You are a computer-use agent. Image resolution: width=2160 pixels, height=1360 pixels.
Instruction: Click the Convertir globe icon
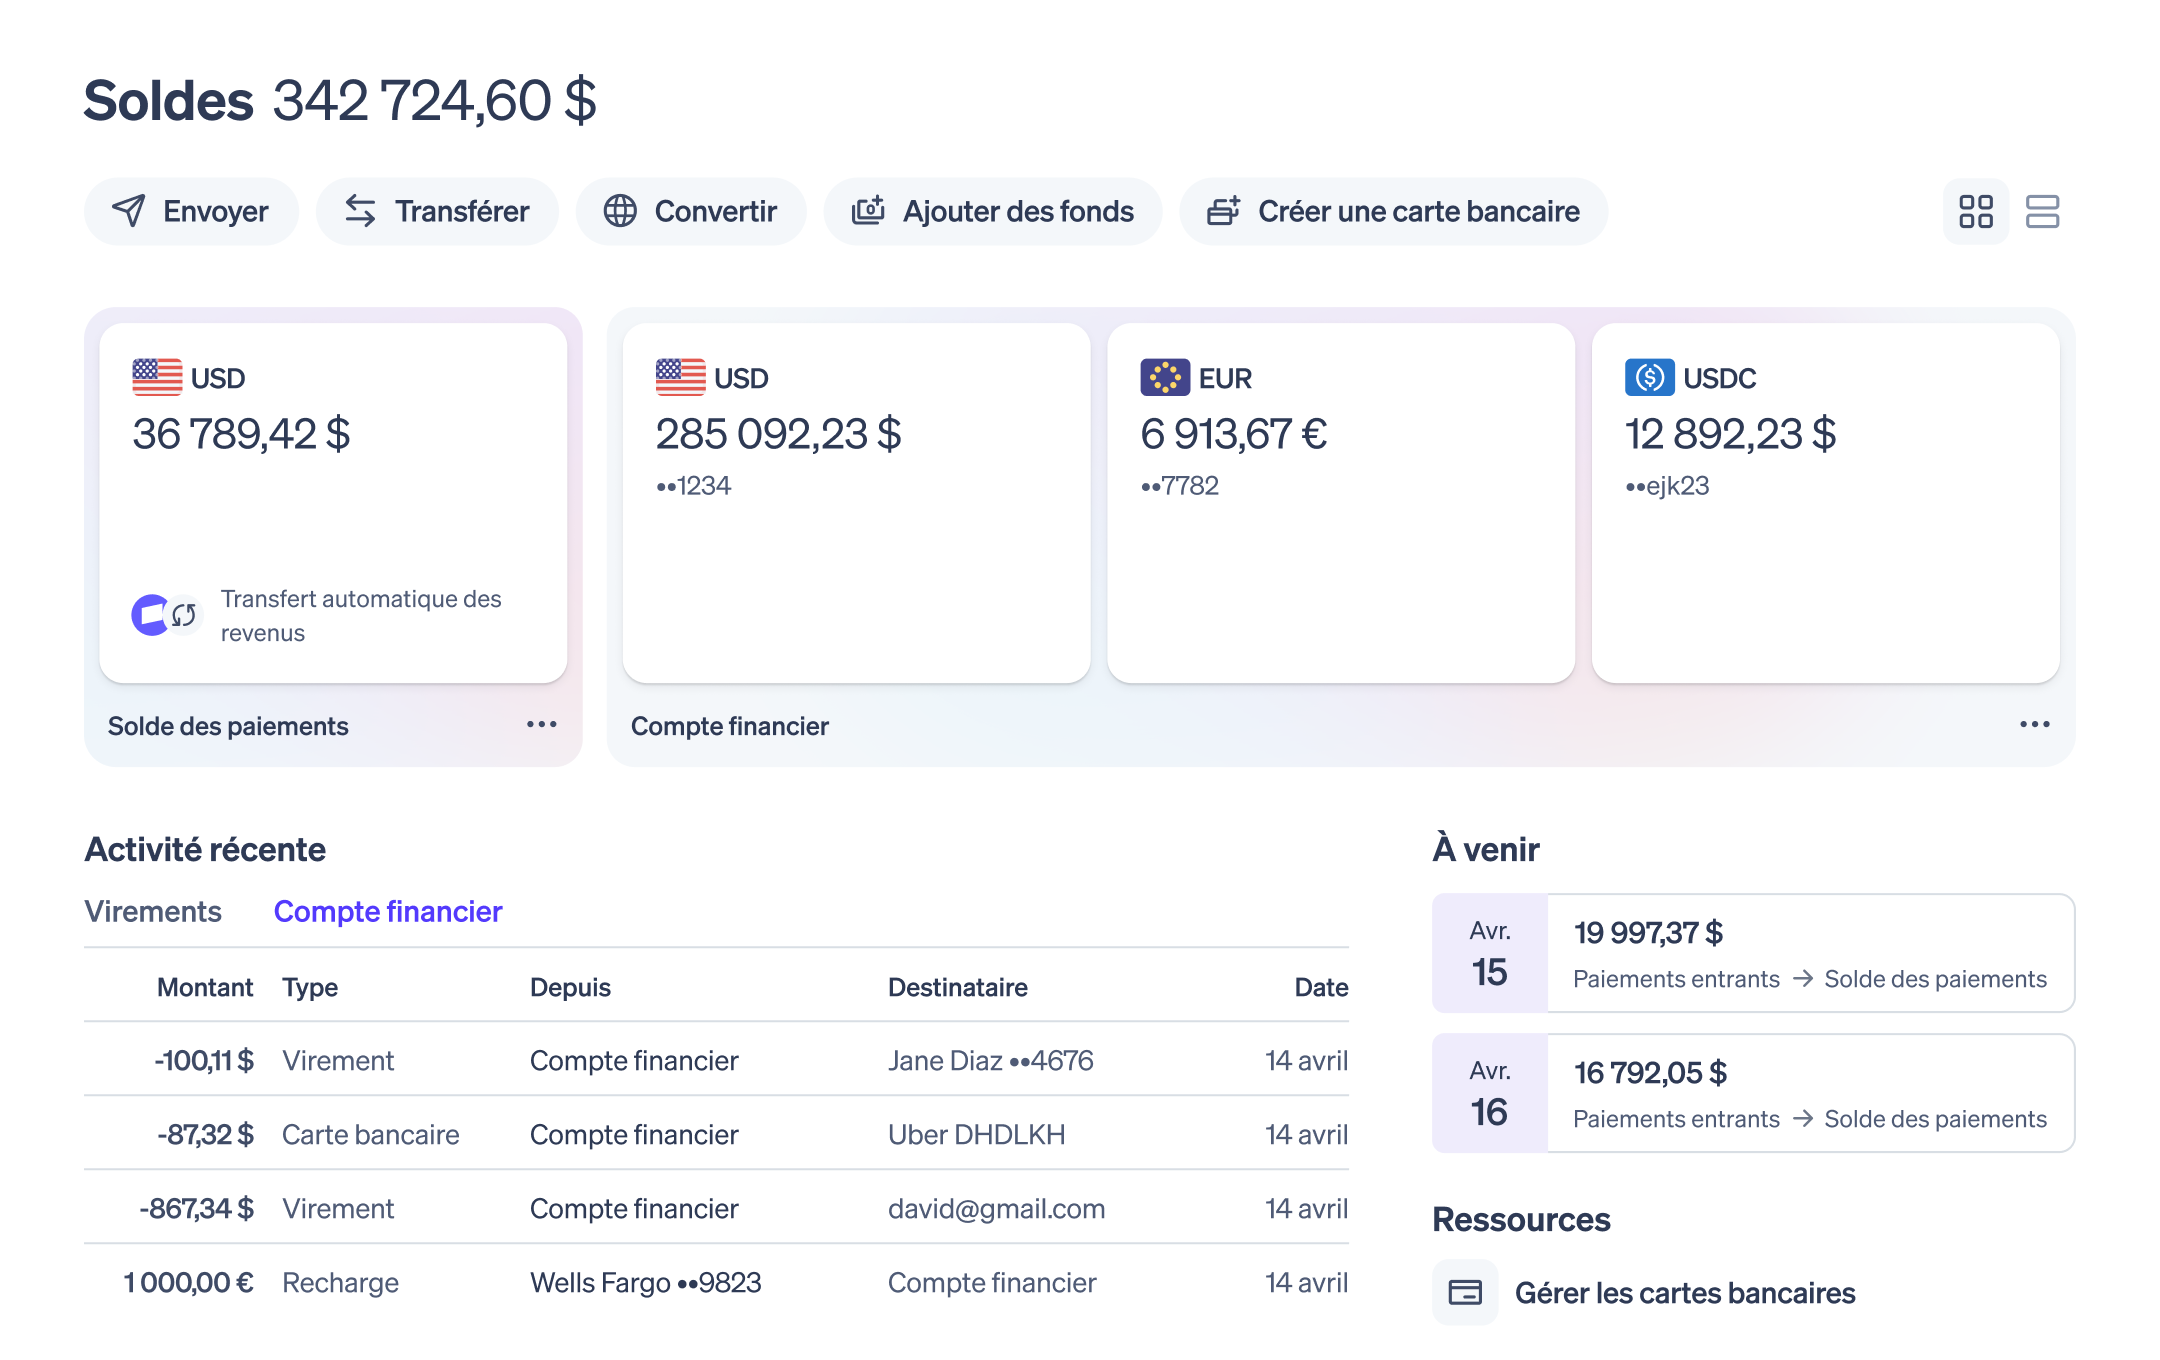tap(620, 211)
